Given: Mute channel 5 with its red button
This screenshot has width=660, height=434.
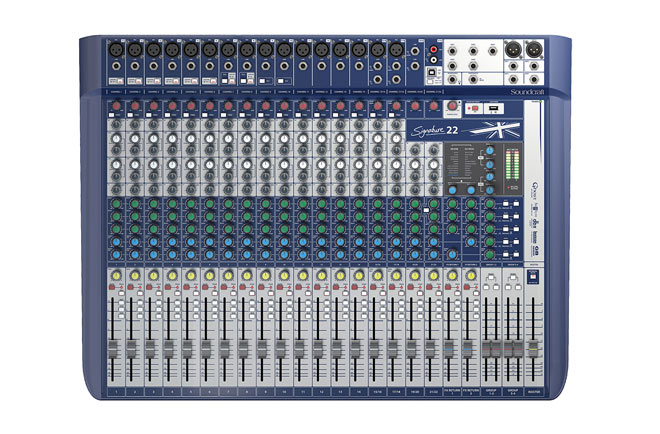Looking at the screenshot, I should tap(187, 287).
